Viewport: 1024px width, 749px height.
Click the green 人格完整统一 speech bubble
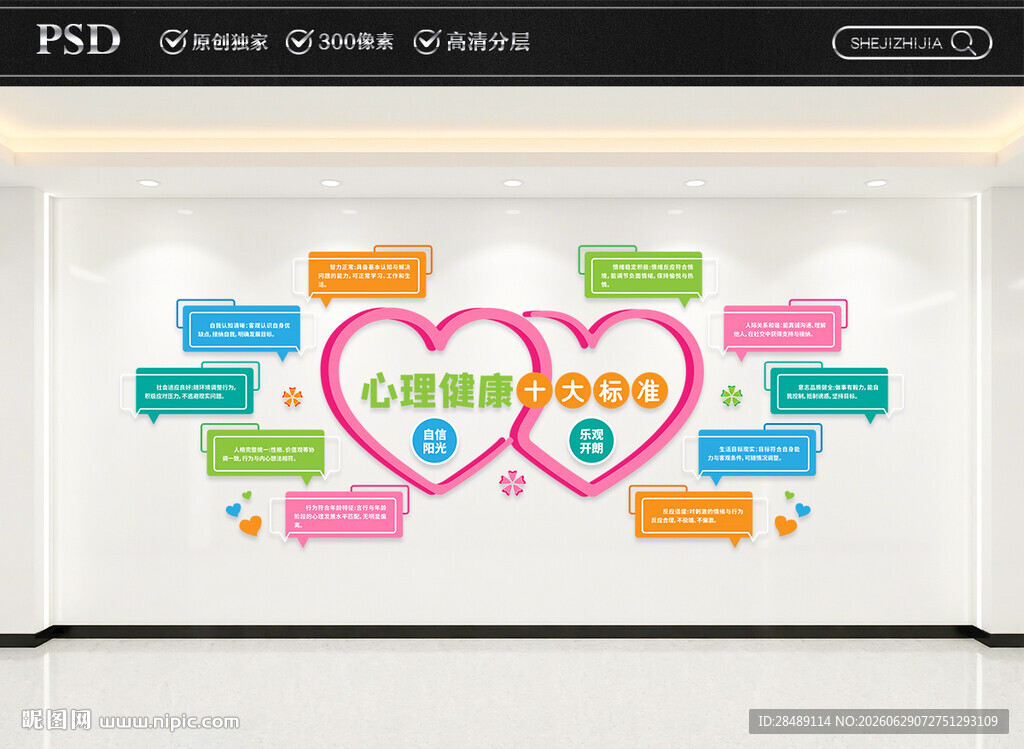pyautogui.click(x=266, y=454)
